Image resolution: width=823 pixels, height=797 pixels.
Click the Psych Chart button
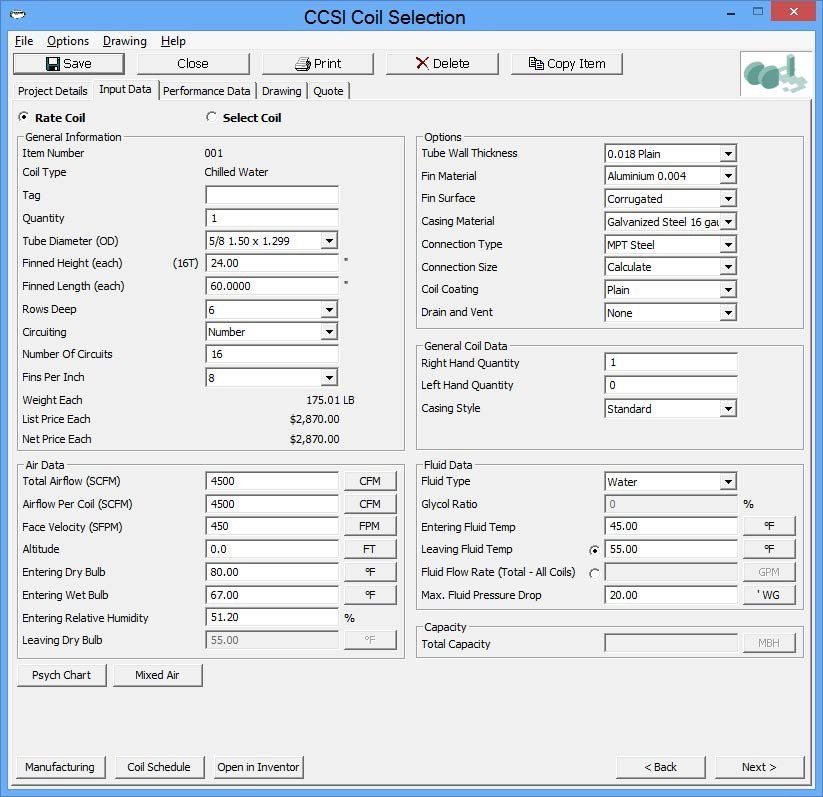61,674
